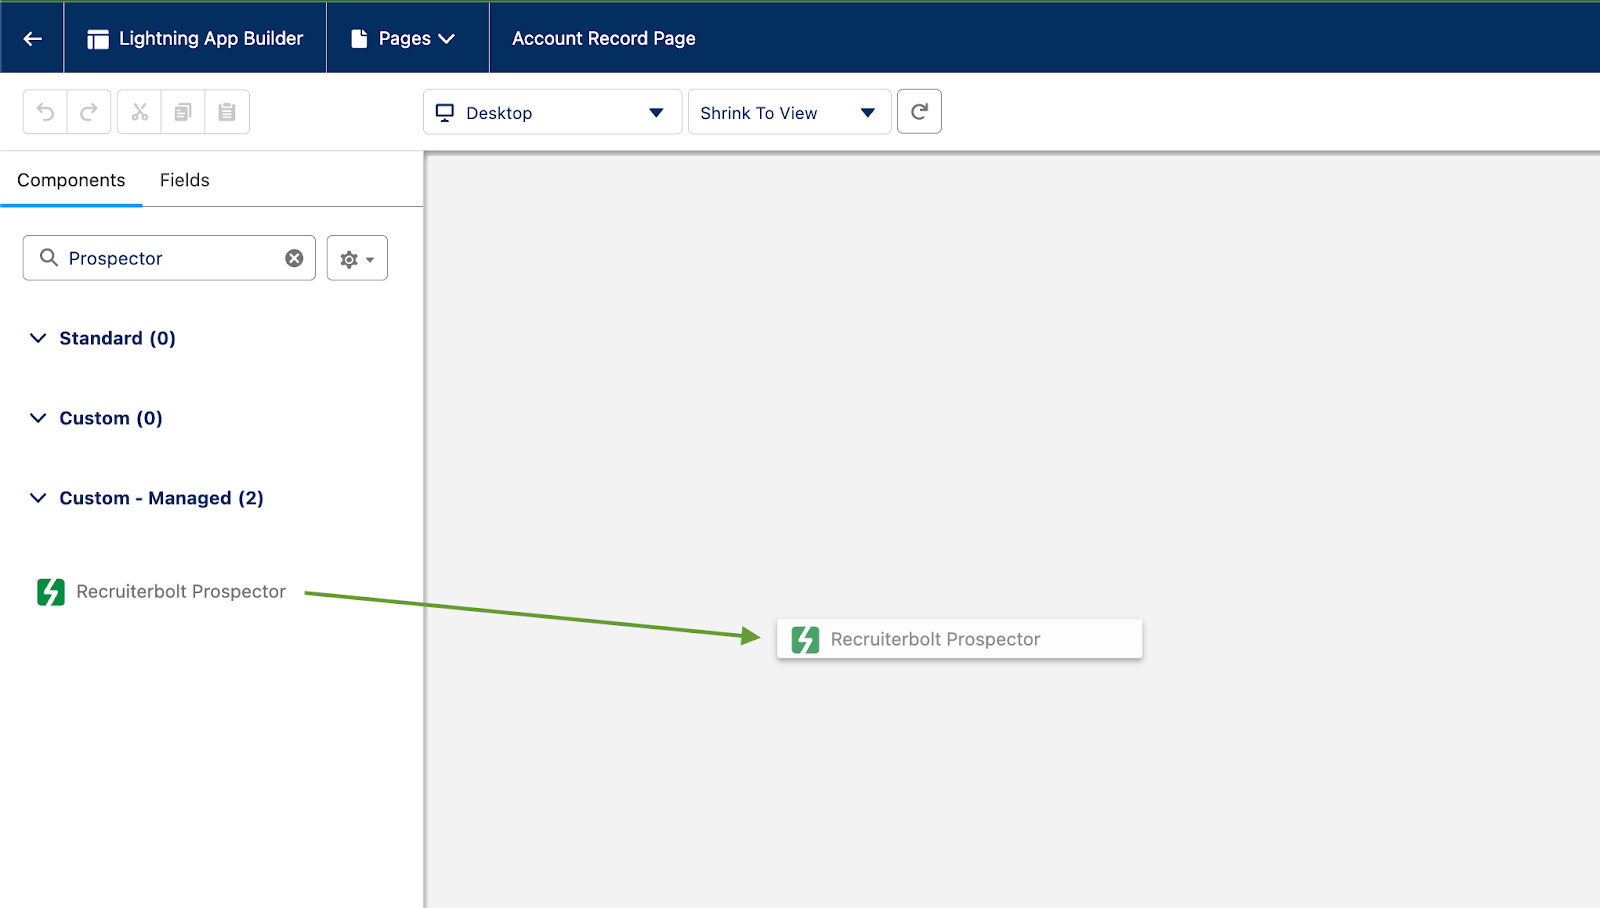Click the Redo button
The width and height of the screenshot is (1600, 908).
tap(89, 112)
